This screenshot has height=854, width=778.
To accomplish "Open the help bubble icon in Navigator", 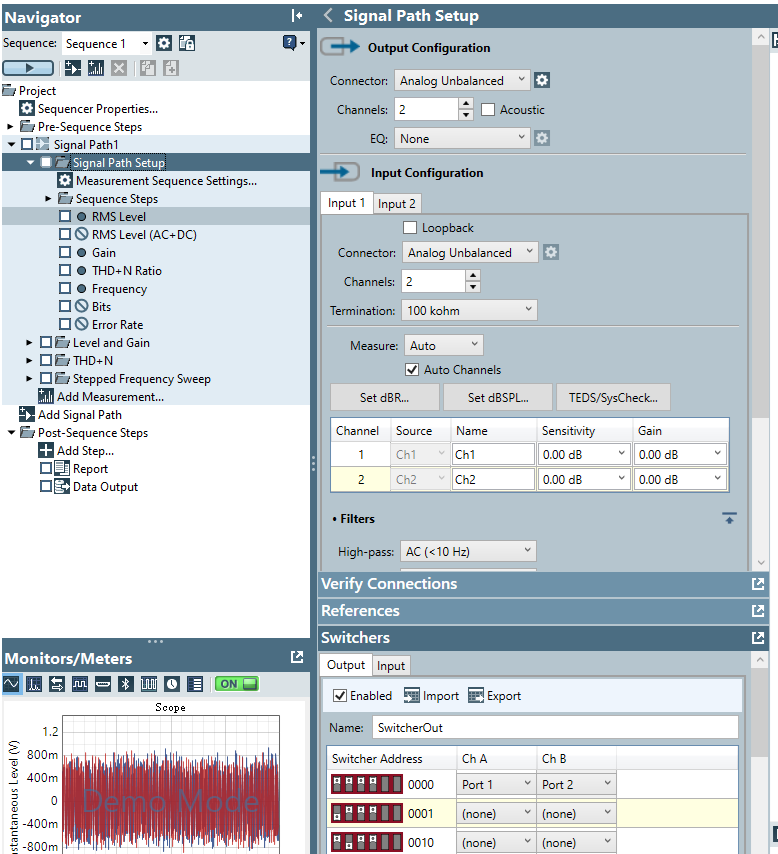I will (290, 42).
